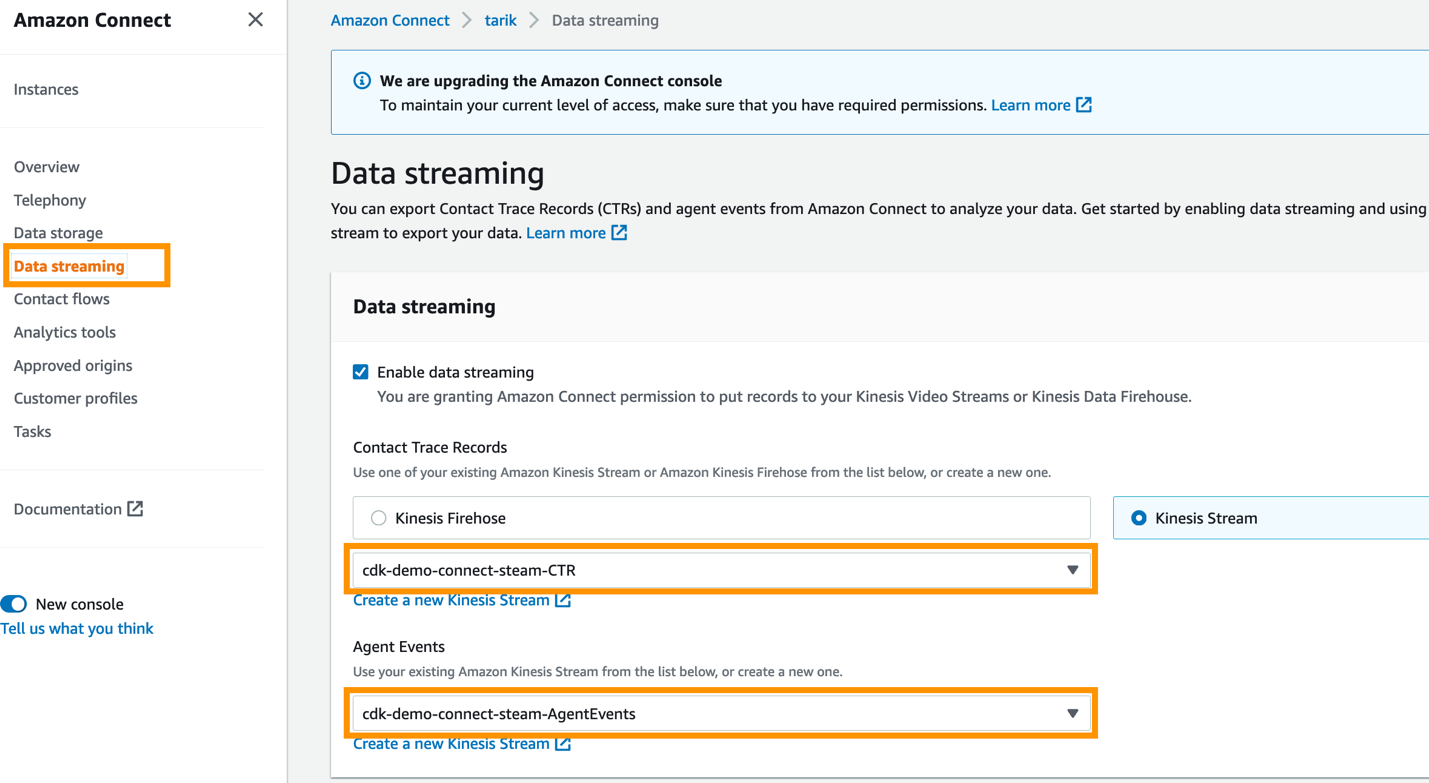Click Amazon Connect breadcrumb link
This screenshot has width=1429, height=783.
pos(390,20)
